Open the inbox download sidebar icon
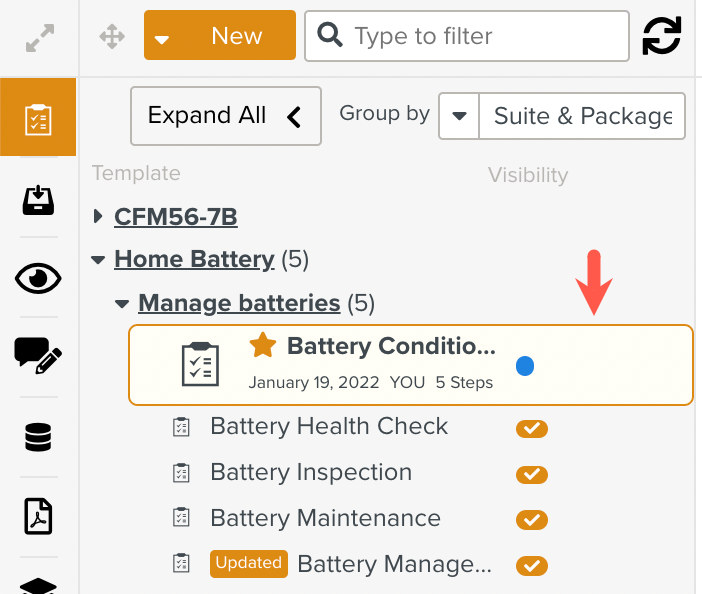702x594 pixels. [39, 200]
